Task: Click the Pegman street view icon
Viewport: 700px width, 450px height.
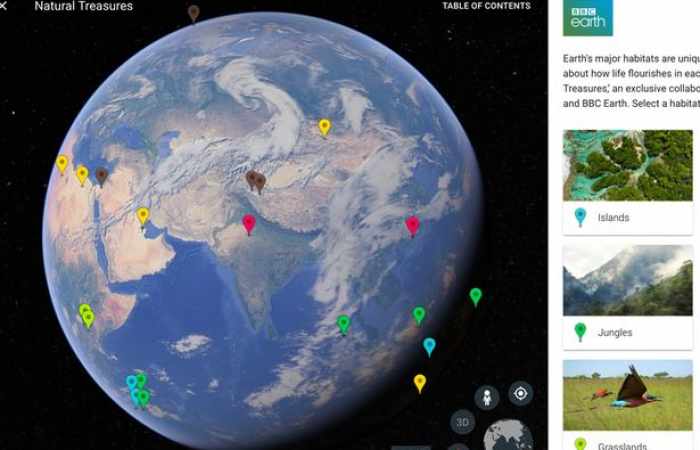Action: click(487, 397)
